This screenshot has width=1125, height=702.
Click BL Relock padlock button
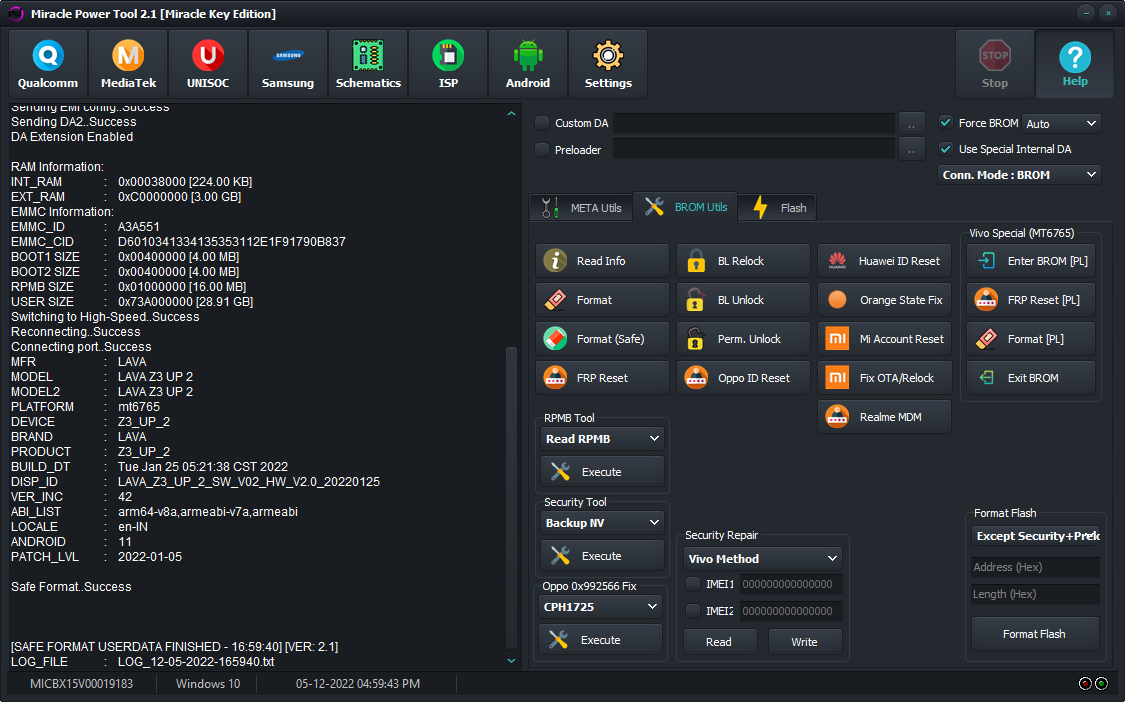743,261
